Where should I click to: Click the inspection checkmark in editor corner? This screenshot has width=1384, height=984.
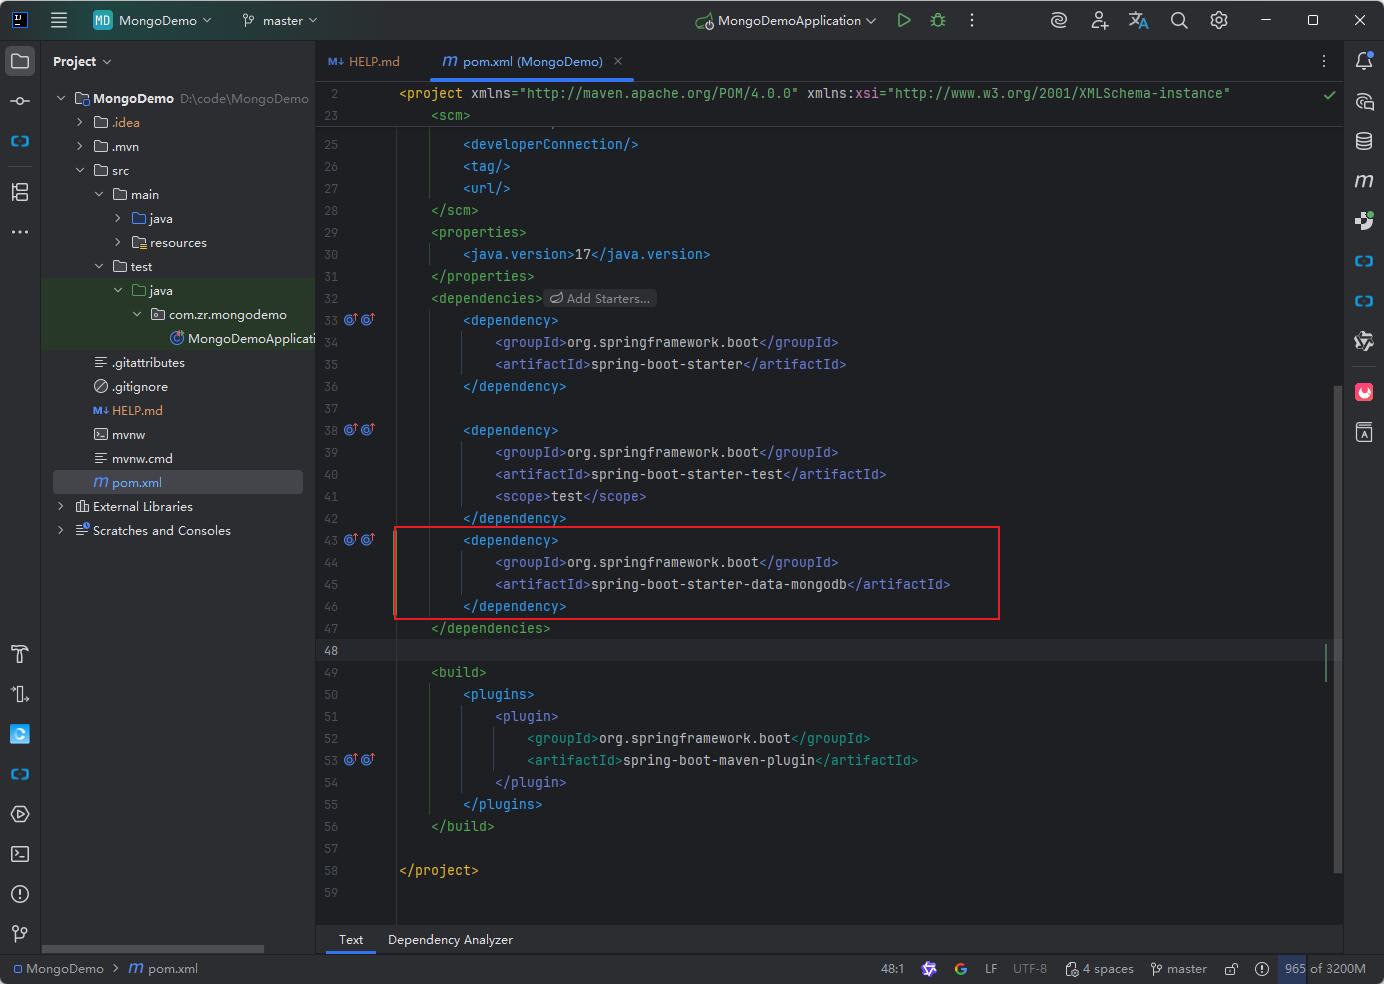[1329, 95]
